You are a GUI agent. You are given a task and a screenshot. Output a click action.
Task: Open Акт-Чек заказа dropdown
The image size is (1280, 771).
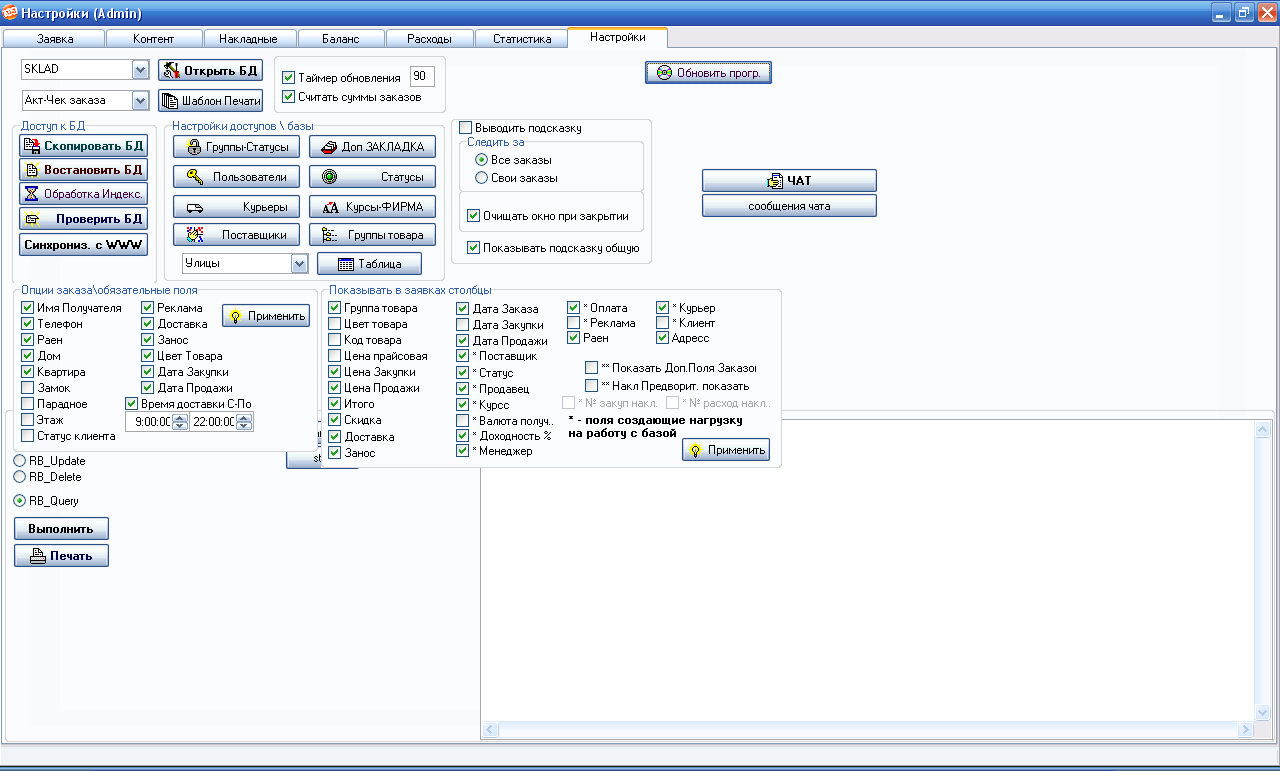(140, 101)
